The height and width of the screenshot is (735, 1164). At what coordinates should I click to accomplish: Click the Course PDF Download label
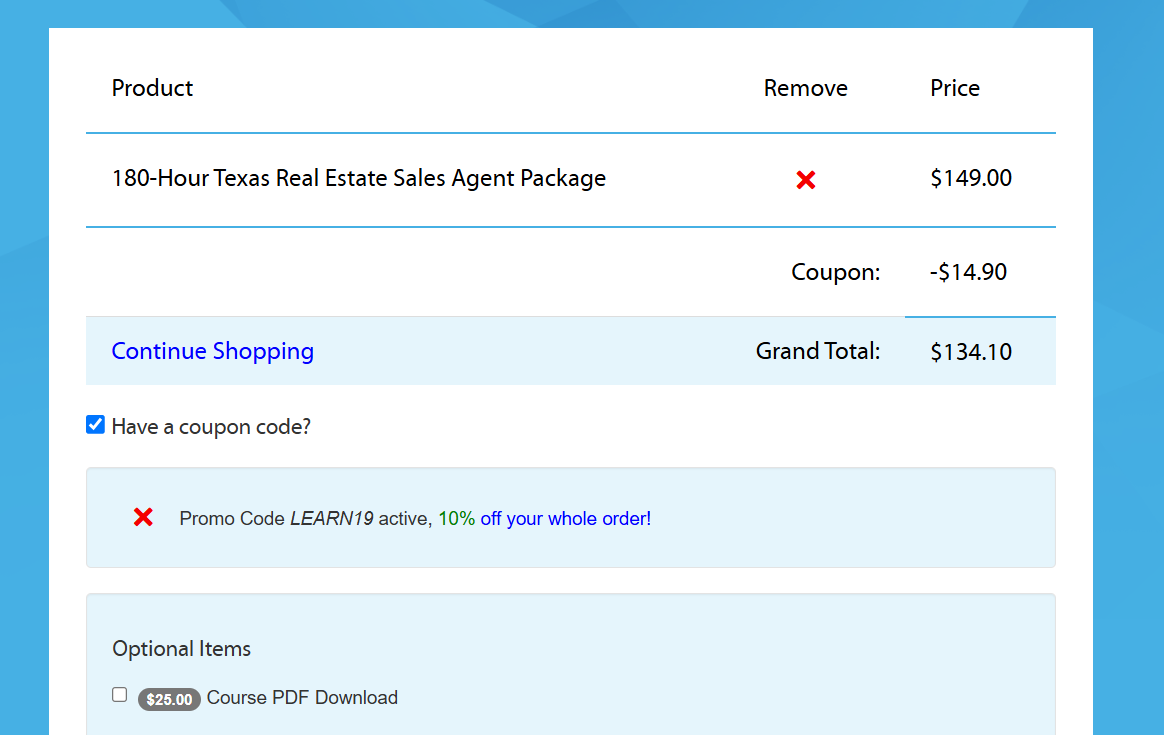click(x=302, y=698)
